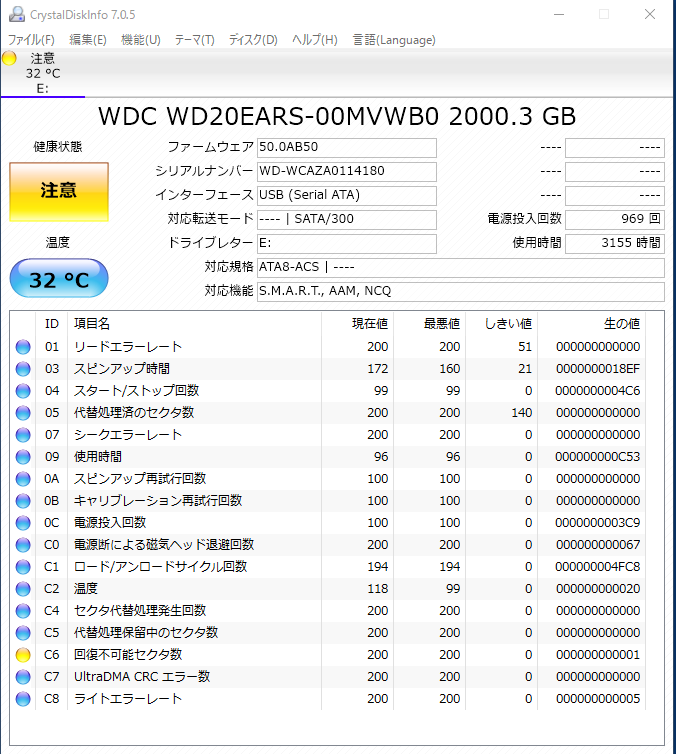Select the スピンアップ時間 row name
676x754 pixels.
(122, 369)
